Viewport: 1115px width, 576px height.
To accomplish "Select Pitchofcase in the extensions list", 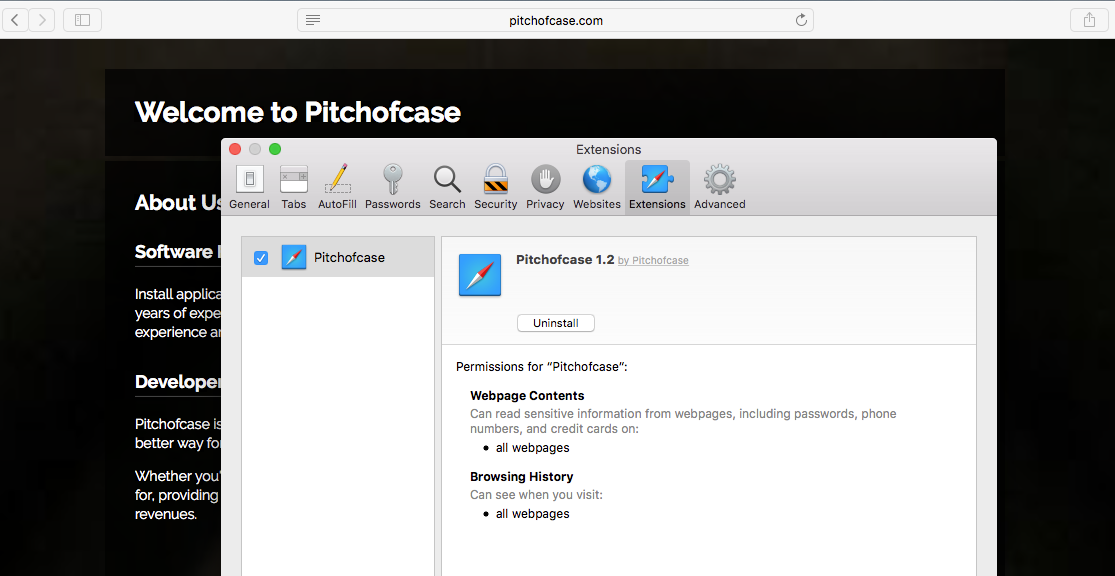I will coord(349,258).
